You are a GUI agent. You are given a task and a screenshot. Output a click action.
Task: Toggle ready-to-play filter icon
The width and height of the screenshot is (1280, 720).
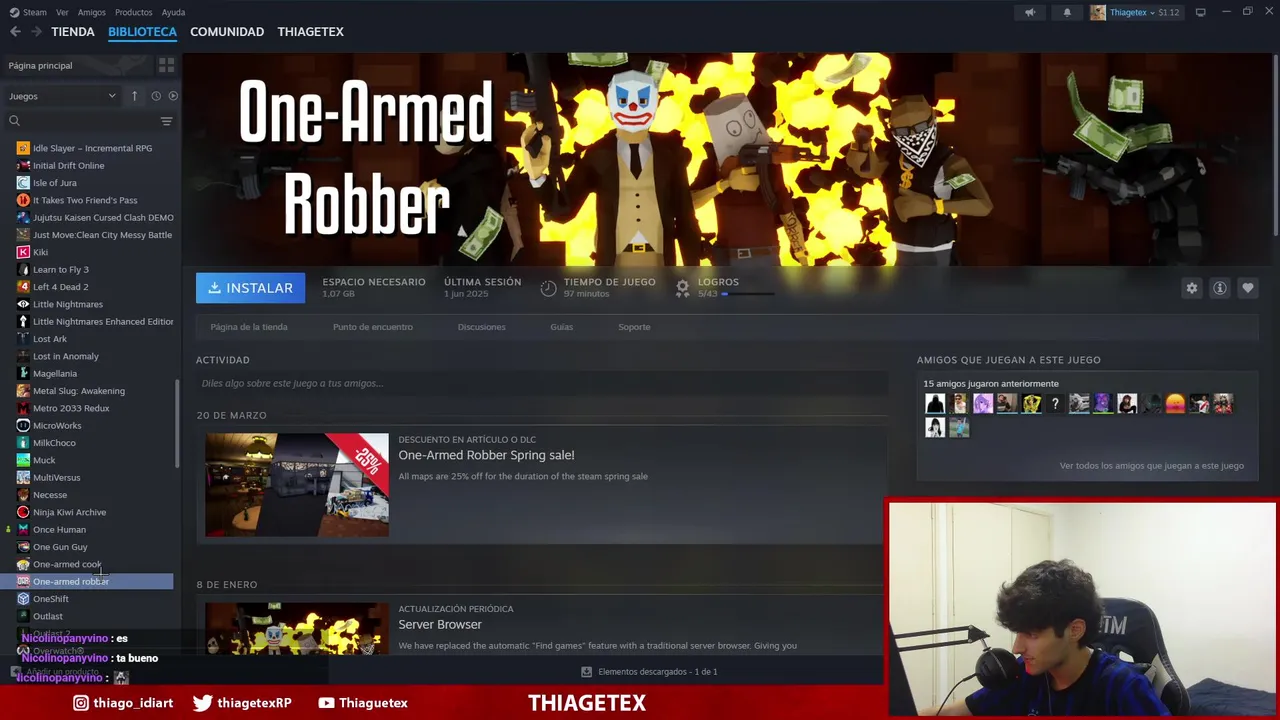(x=173, y=96)
